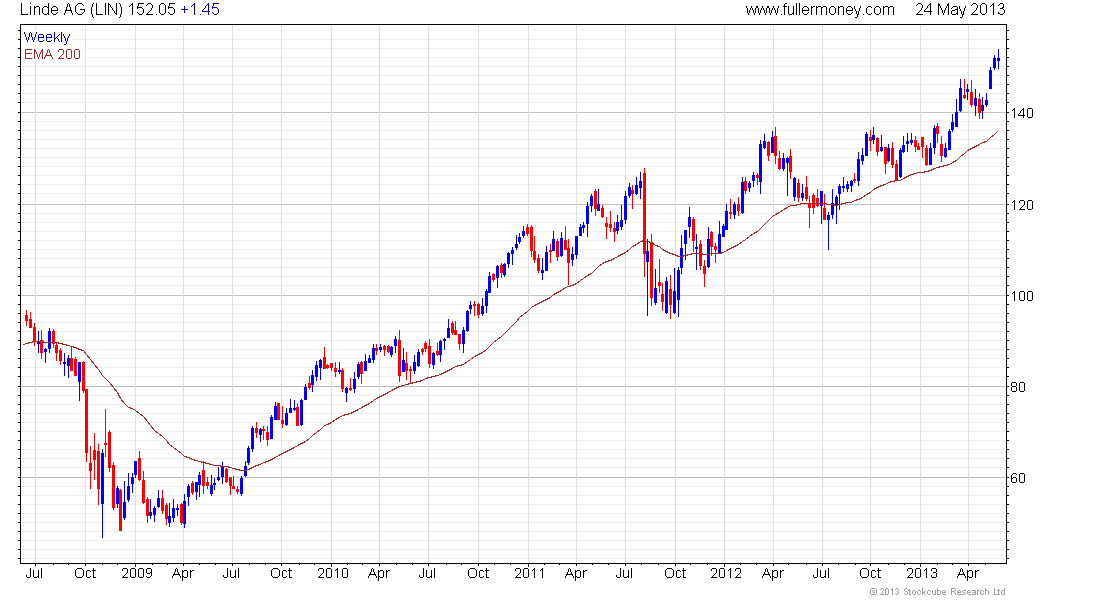This screenshot has height=600, width=1100.
Task: Click the x-axis year label '2009'
Action: (x=137, y=573)
